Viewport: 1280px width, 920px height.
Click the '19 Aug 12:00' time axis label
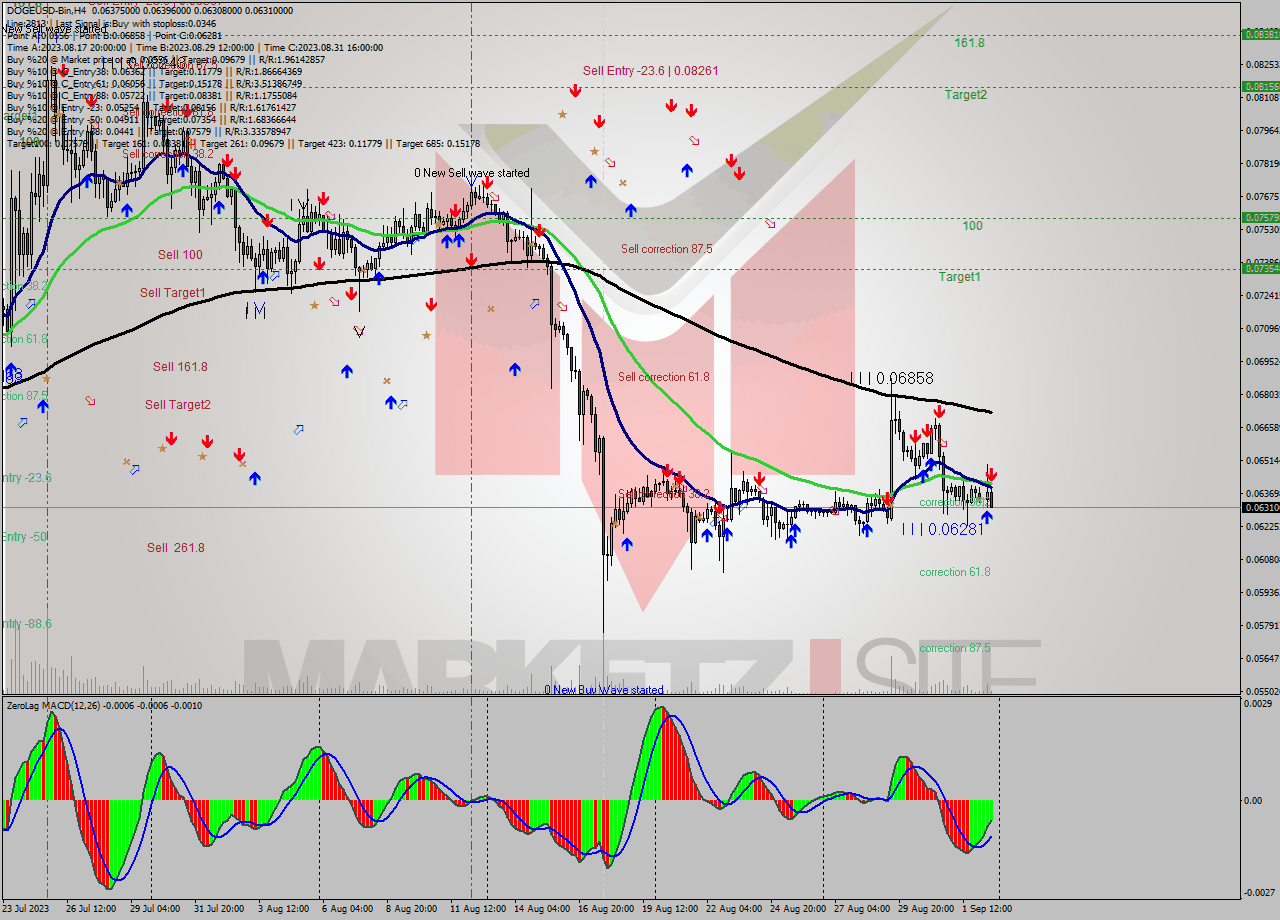pos(670,909)
